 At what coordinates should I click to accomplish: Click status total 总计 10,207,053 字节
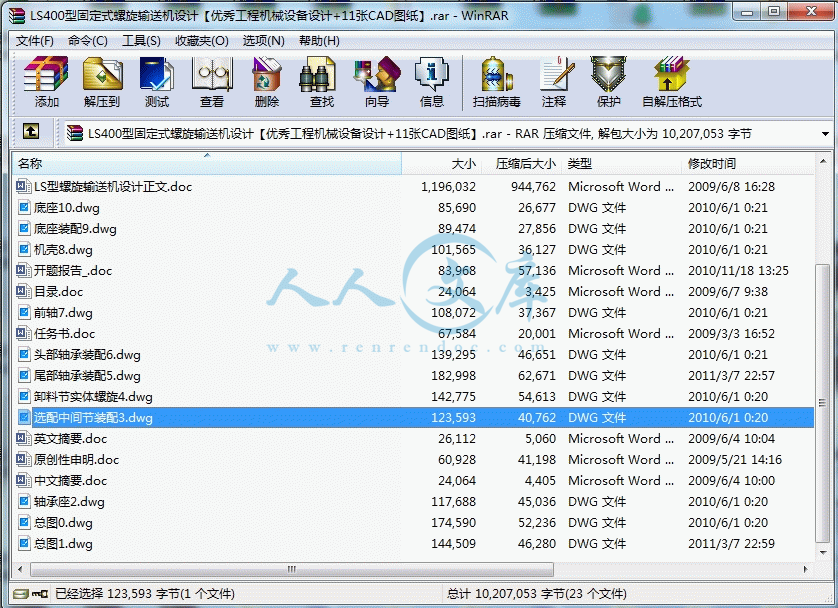tap(537, 594)
